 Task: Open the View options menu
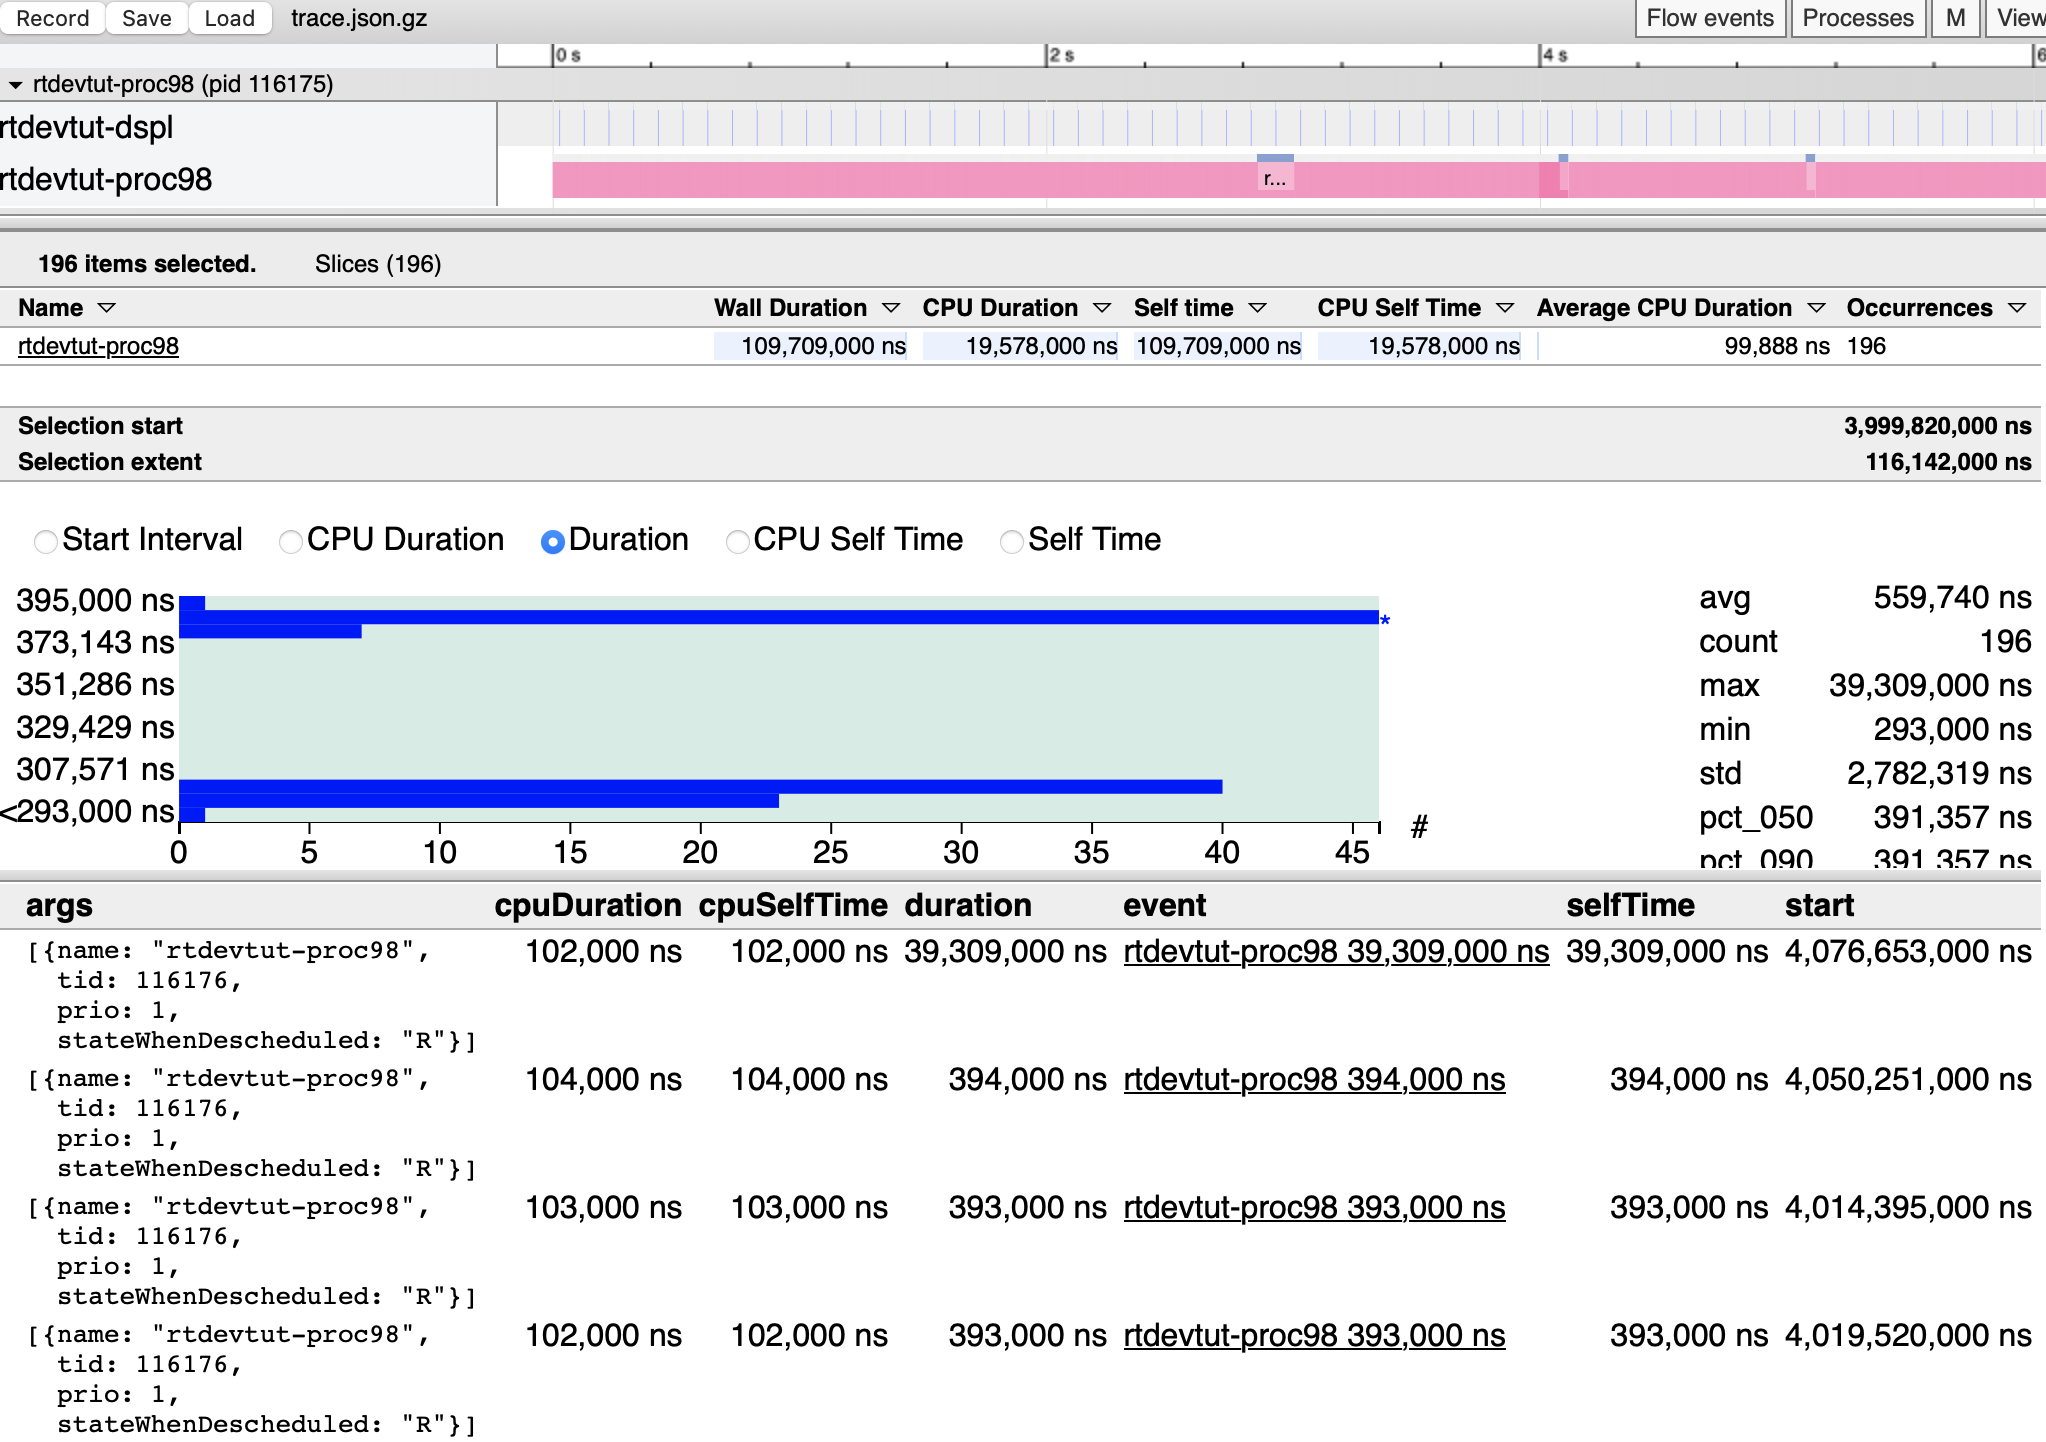[2018, 18]
